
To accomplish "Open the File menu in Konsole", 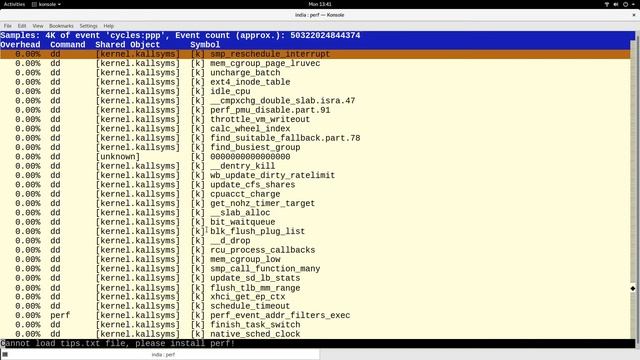I will (8, 26).
